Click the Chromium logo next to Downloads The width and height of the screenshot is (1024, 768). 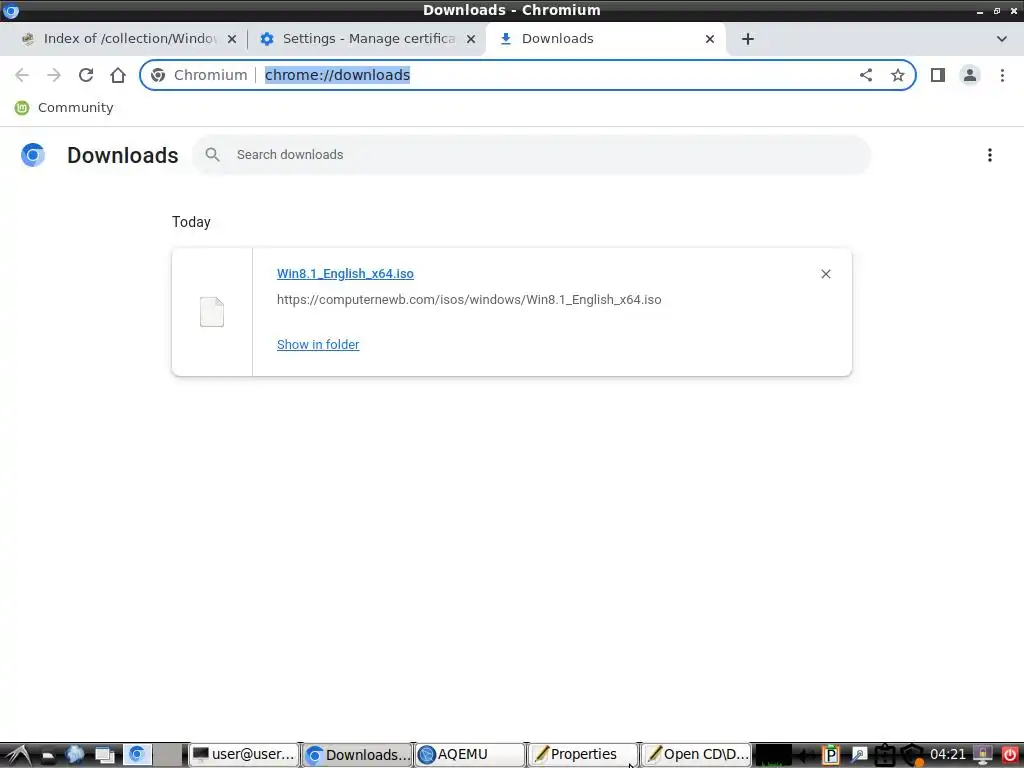[x=33, y=155]
